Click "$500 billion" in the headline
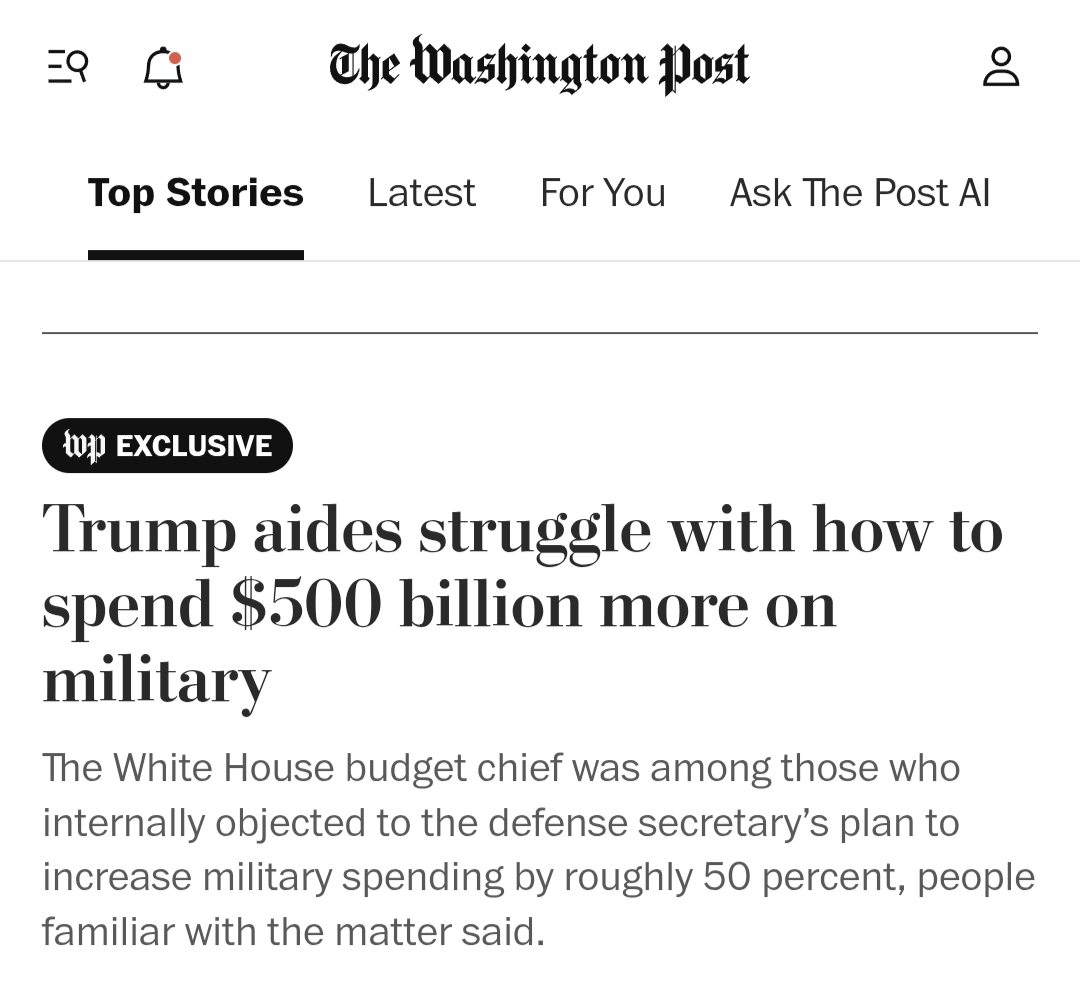 [406, 605]
